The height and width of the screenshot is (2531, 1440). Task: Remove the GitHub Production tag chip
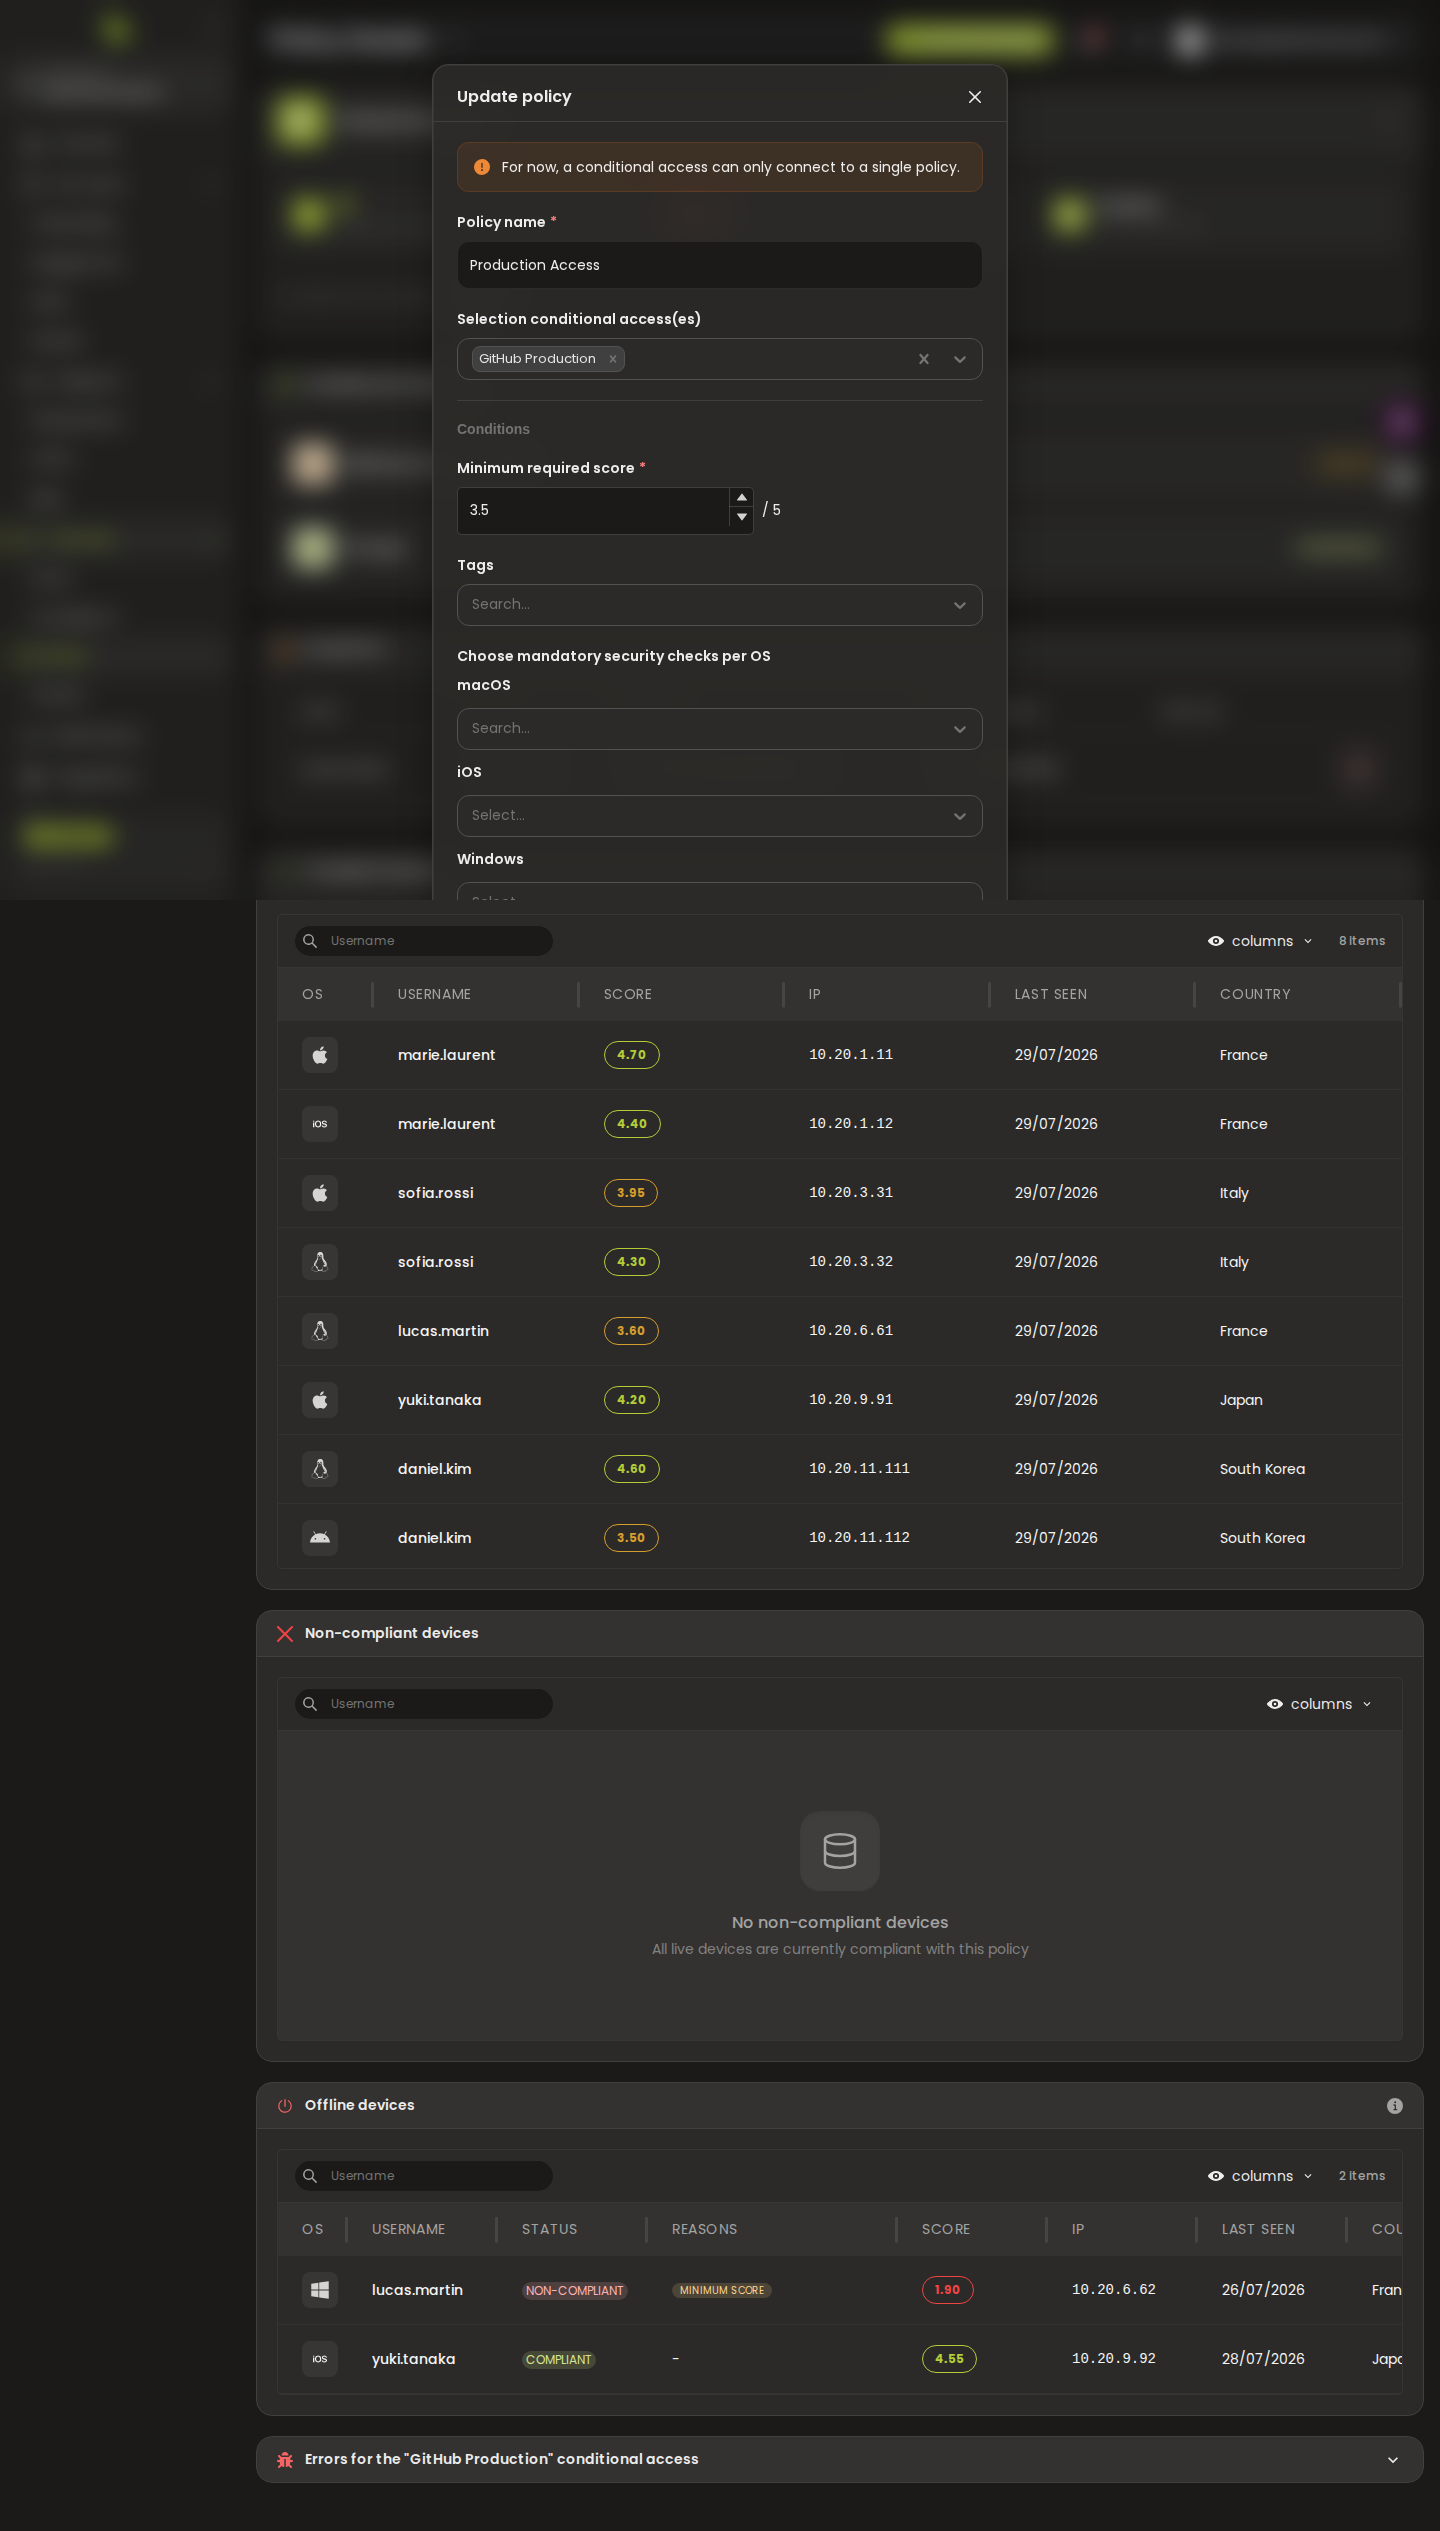[613, 359]
